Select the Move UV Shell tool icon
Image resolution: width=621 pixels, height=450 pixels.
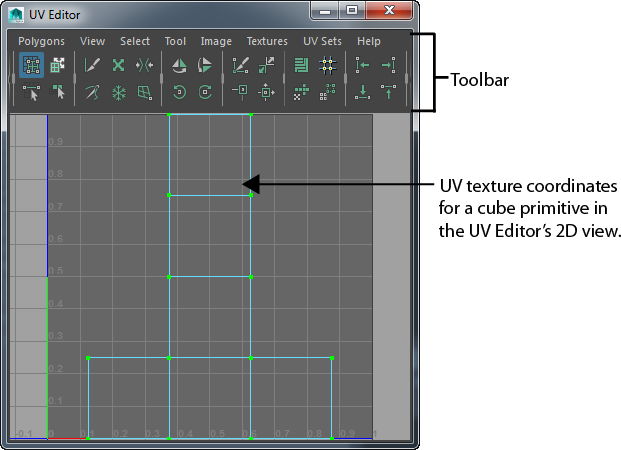(57, 65)
